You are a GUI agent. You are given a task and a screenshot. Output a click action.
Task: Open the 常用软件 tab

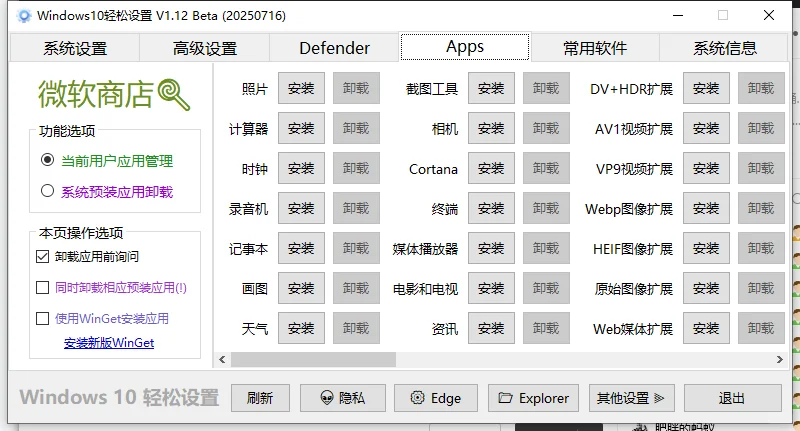[x=595, y=48]
